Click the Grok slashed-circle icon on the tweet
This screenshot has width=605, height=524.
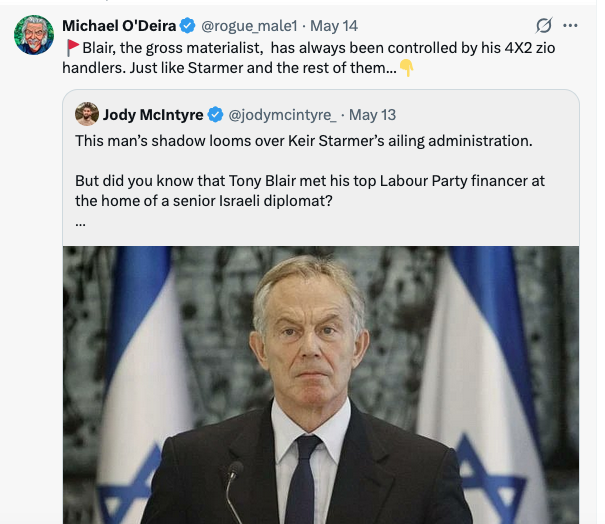pyautogui.click(x=544, y=26)
